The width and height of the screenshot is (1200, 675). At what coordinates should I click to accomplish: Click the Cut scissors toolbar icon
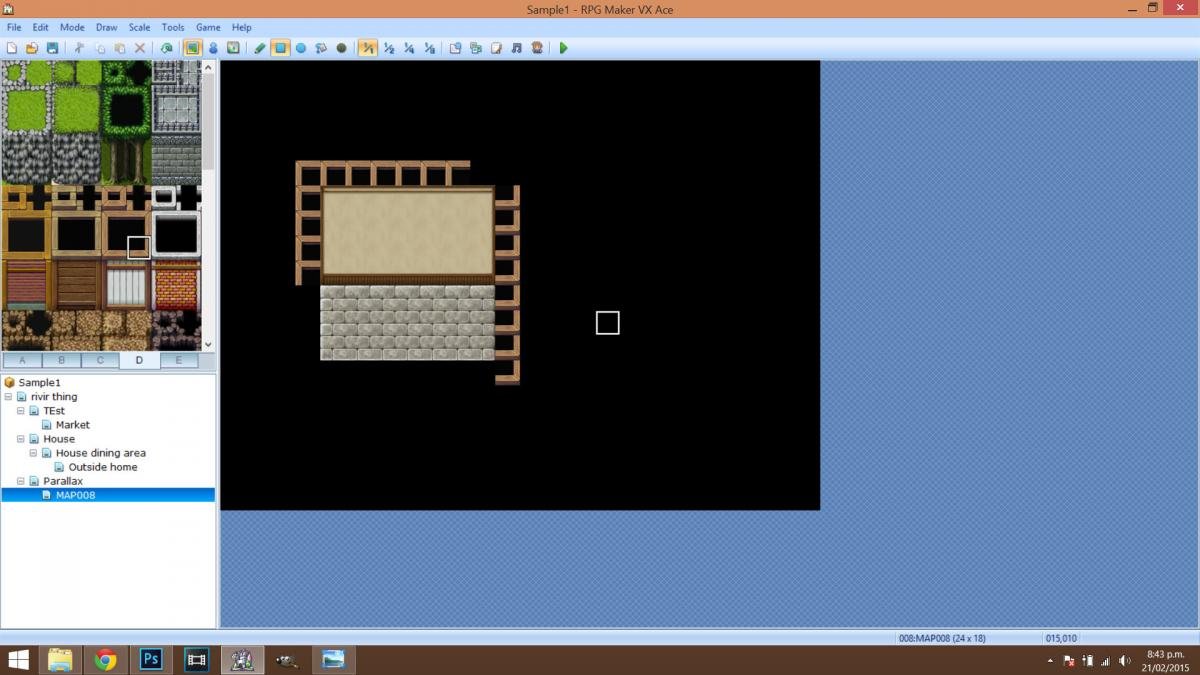(x=79, y=47)
